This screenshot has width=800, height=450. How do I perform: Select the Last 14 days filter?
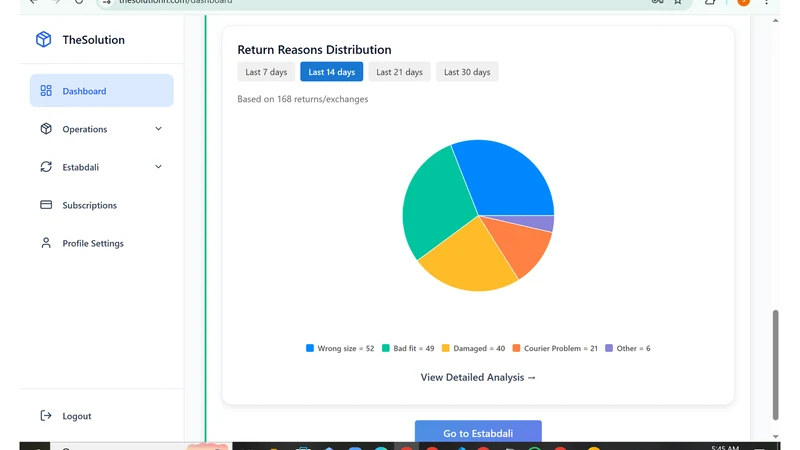coord(332,72)
